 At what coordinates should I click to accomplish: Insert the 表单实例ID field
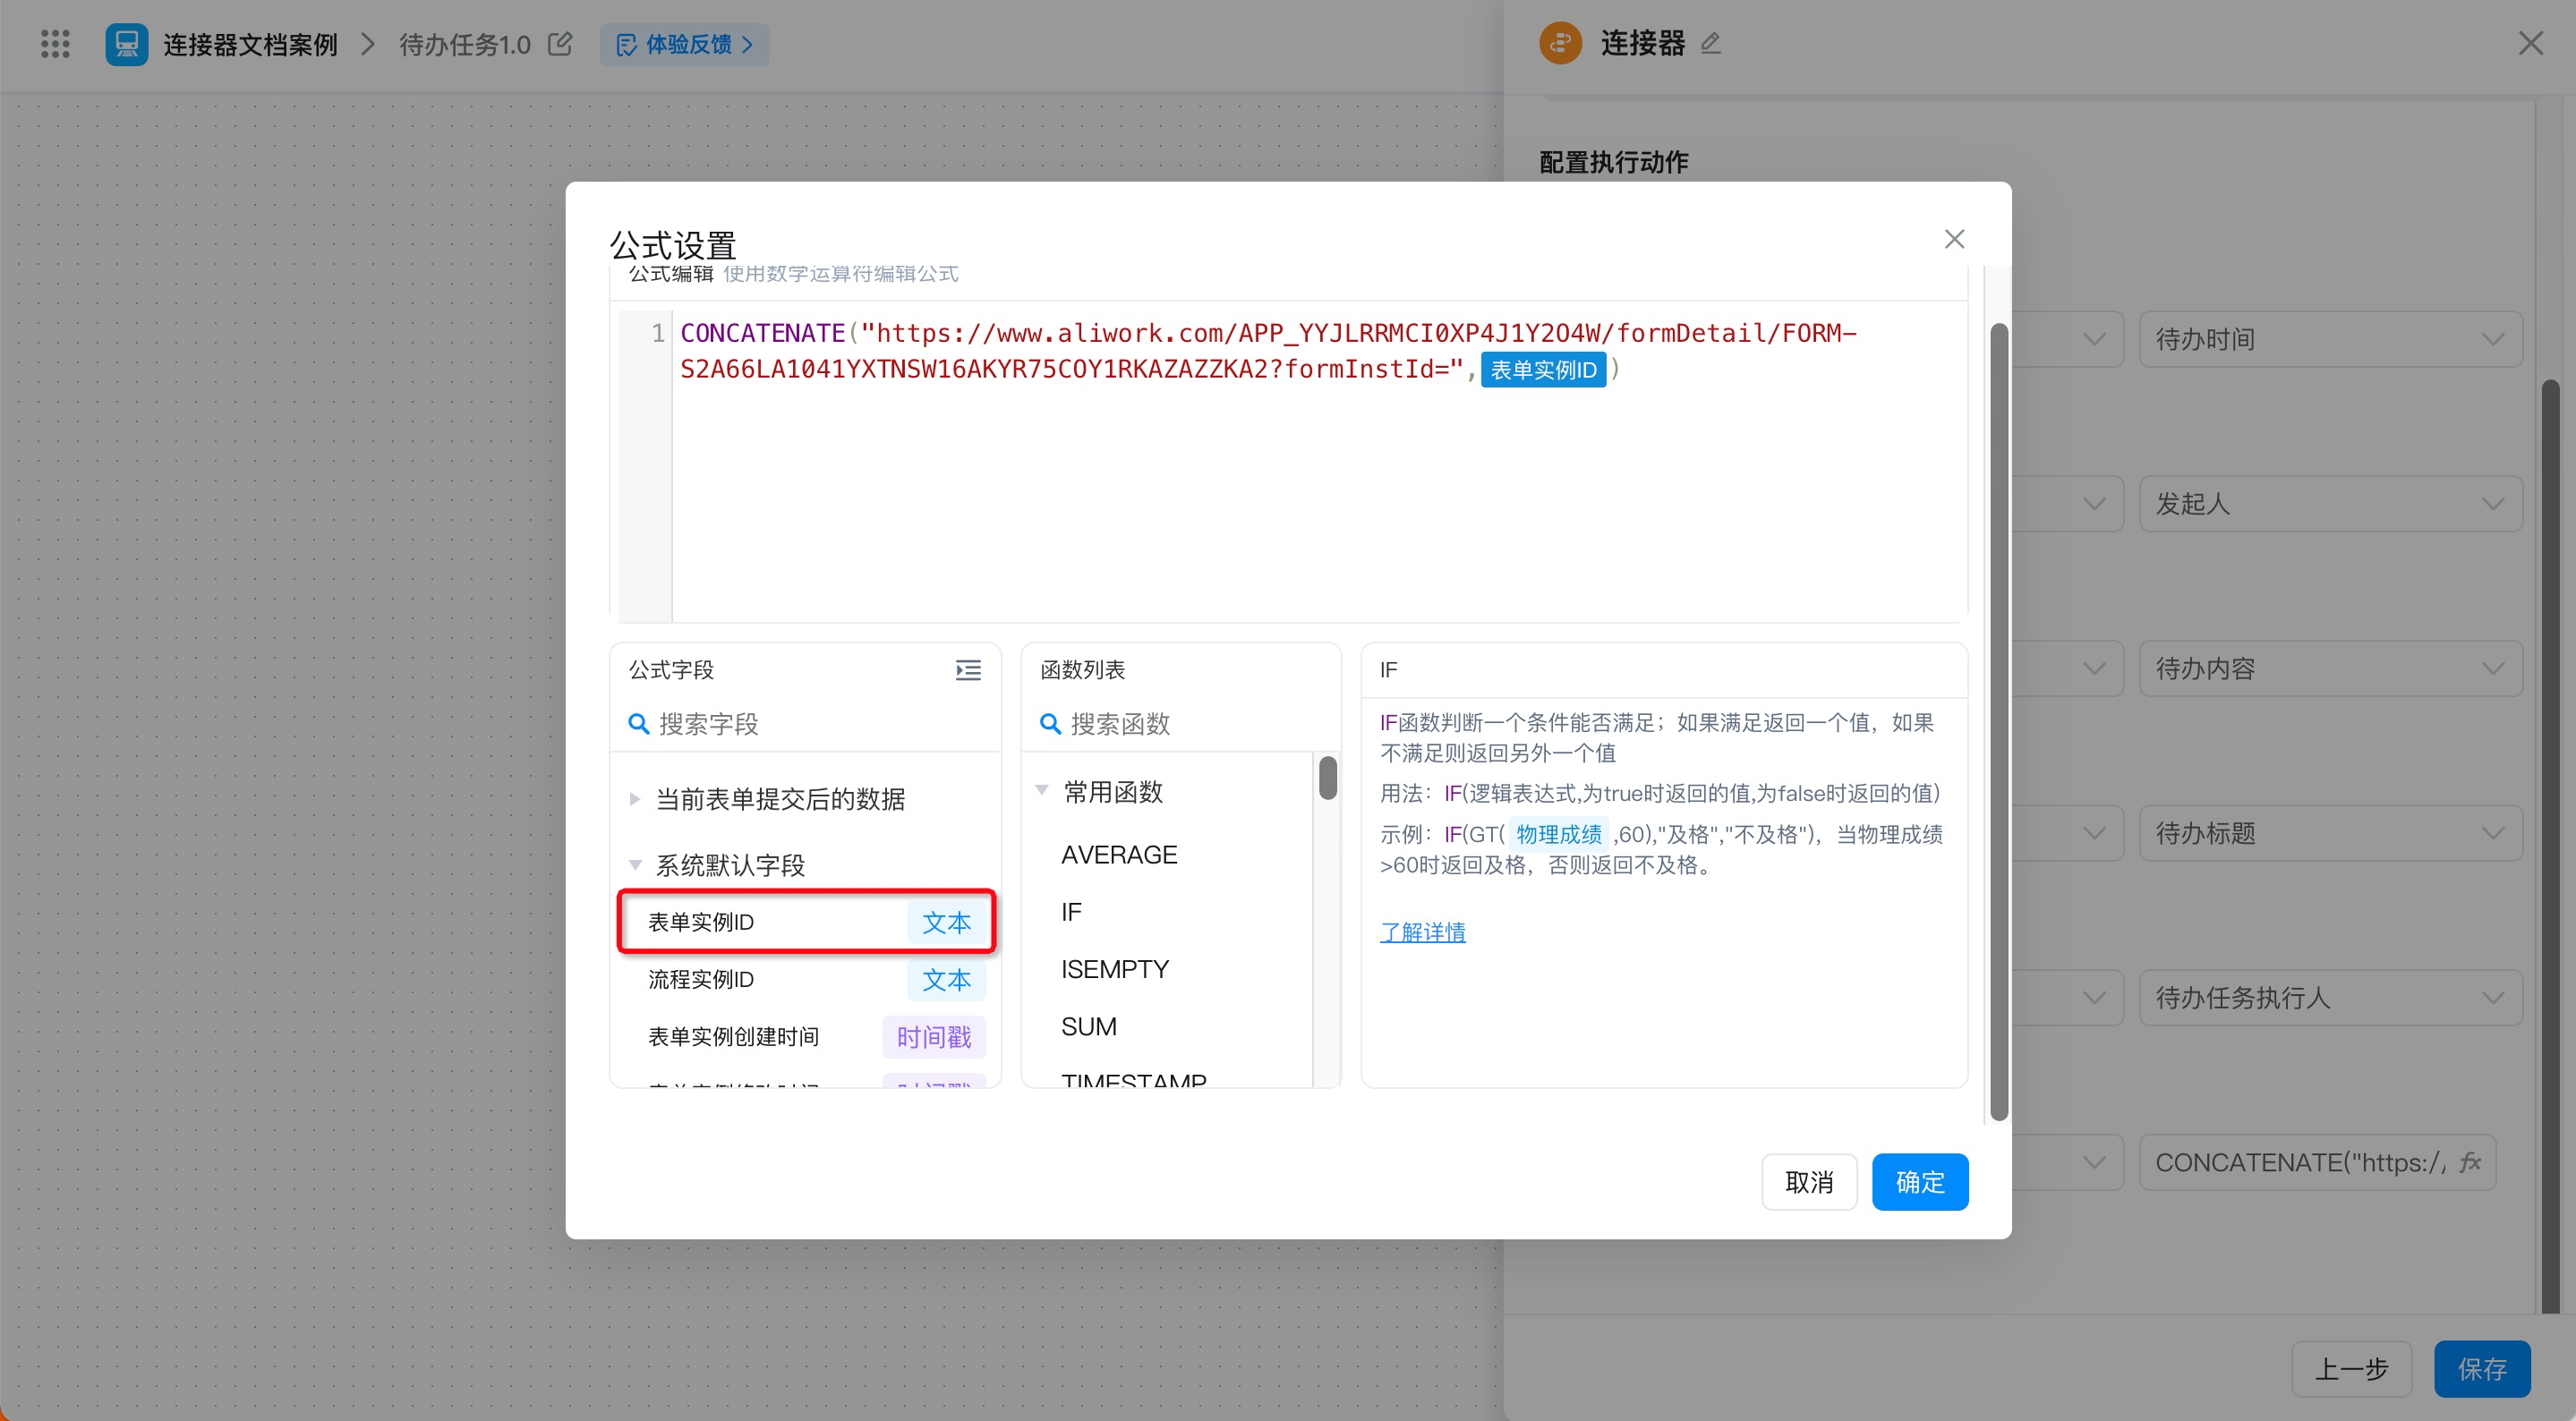806,921
